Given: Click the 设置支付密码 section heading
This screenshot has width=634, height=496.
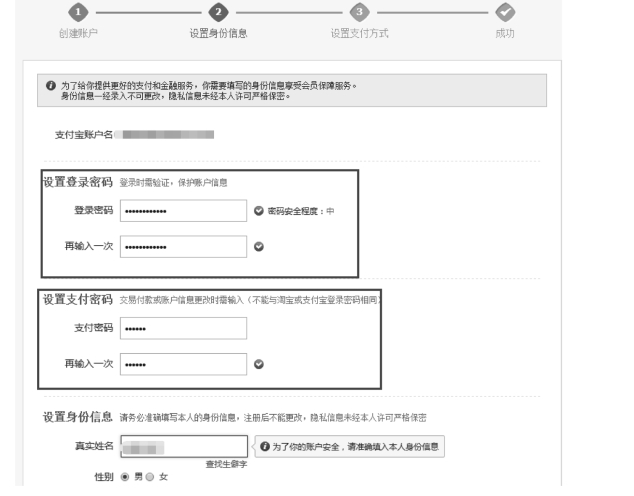Looking at the screenshot, I should coord(78,300).
